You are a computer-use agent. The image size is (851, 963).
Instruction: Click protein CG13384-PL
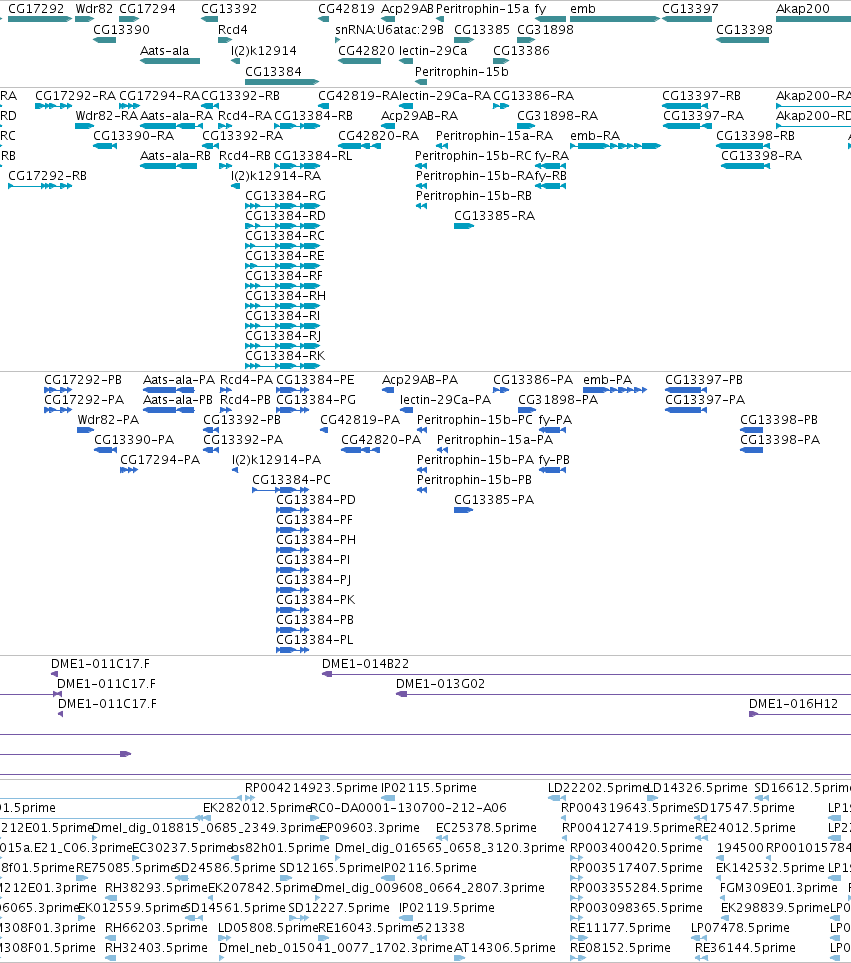click(292, 650)
